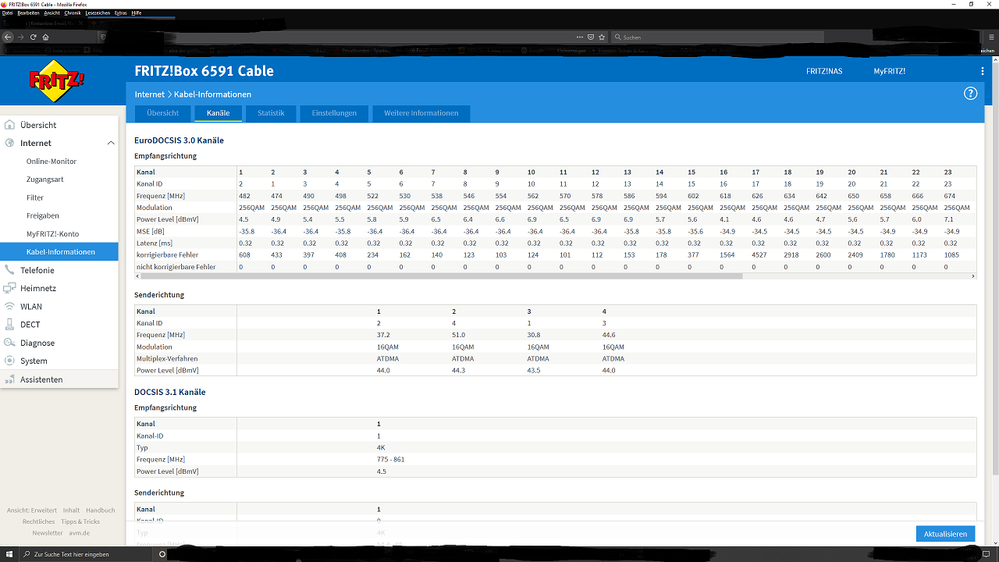
Task: Click the Handbuch footer link
Action: tap(101, 510)
